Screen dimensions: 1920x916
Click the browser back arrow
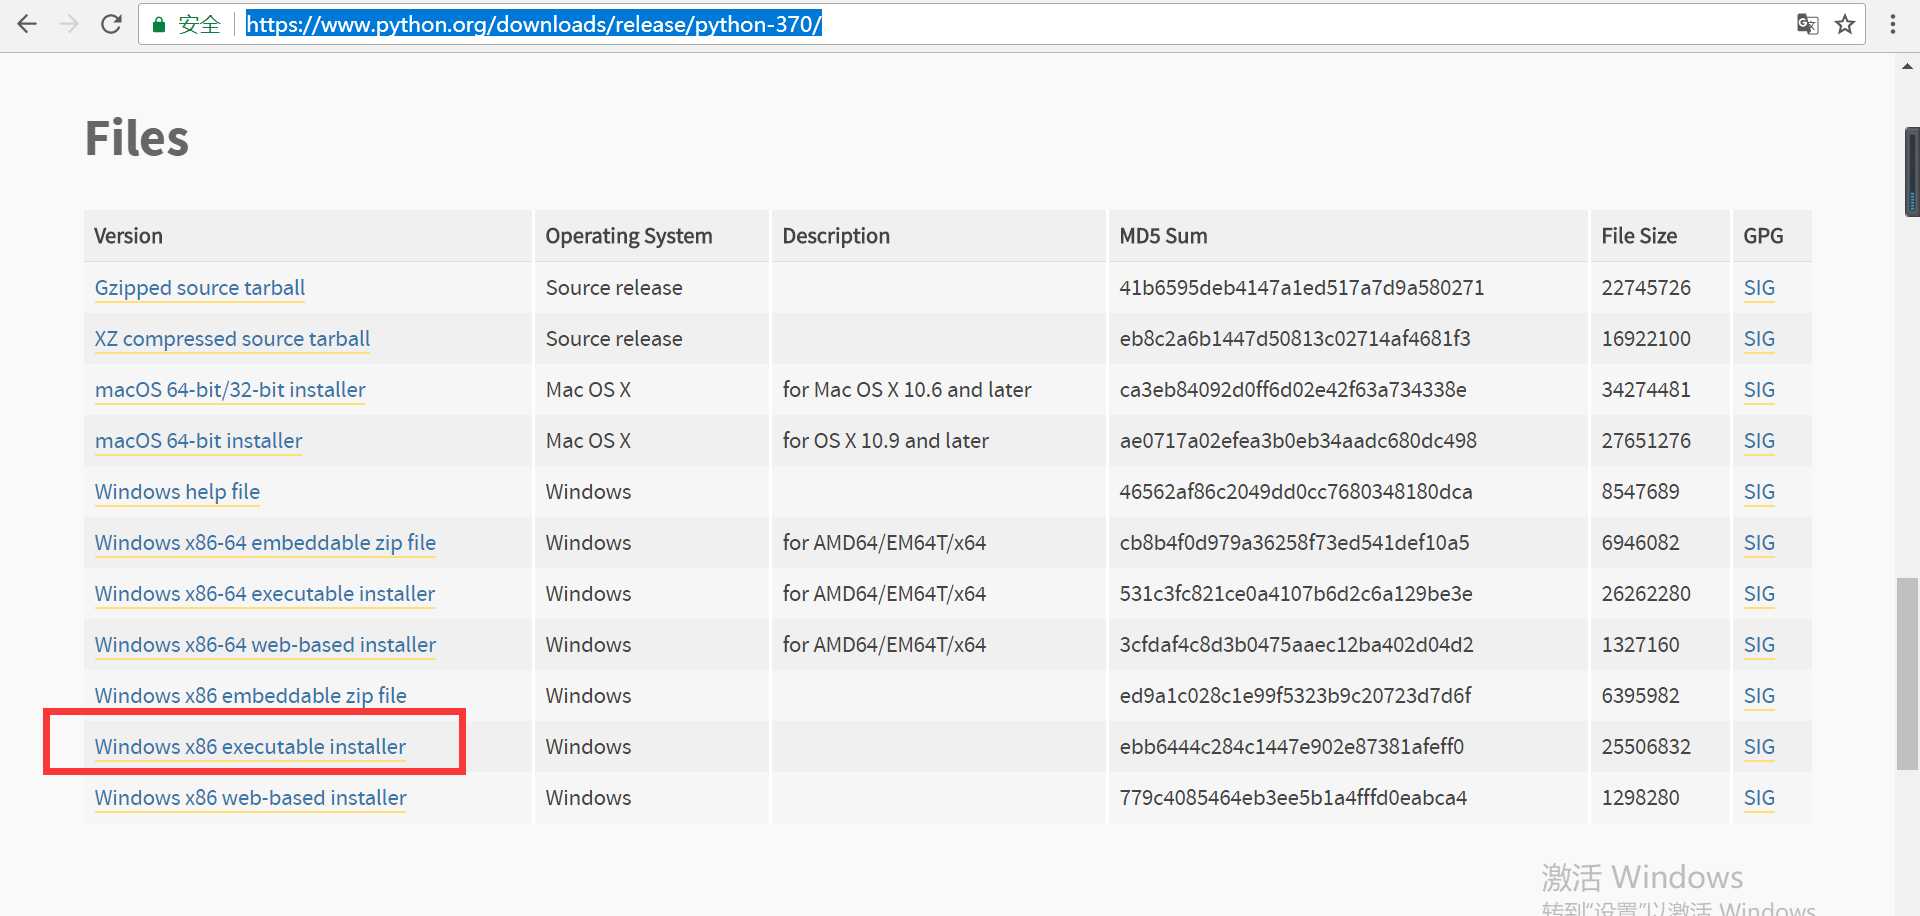(27, 24)
